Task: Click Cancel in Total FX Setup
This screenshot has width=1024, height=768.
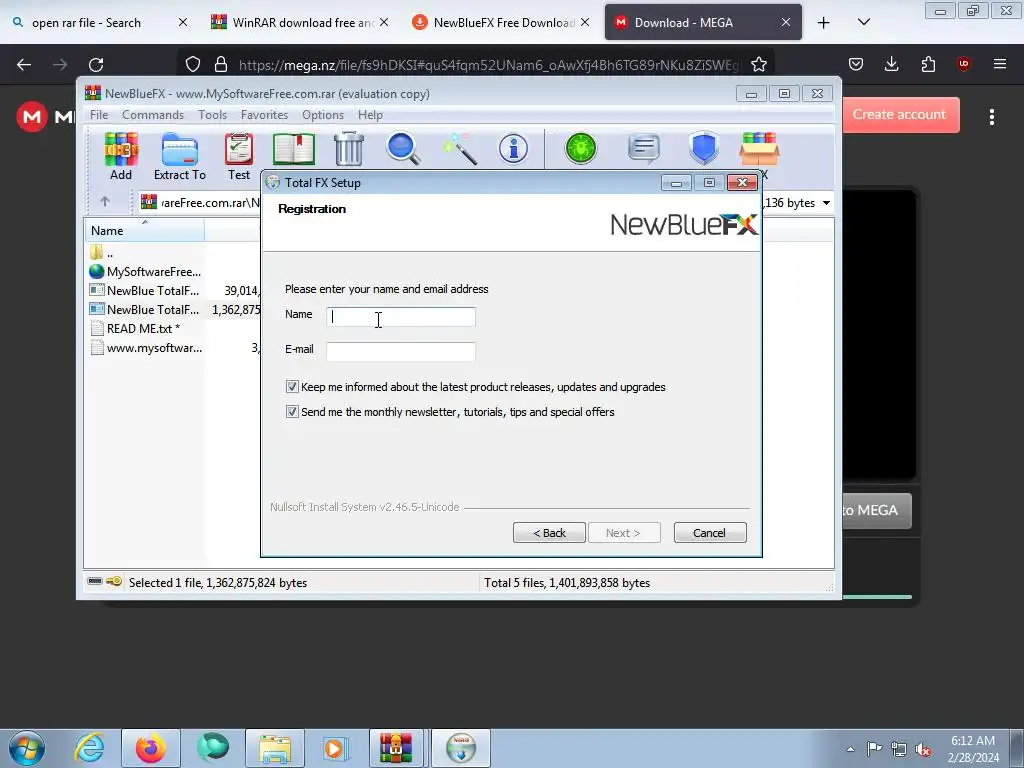Action: (709, 533)
